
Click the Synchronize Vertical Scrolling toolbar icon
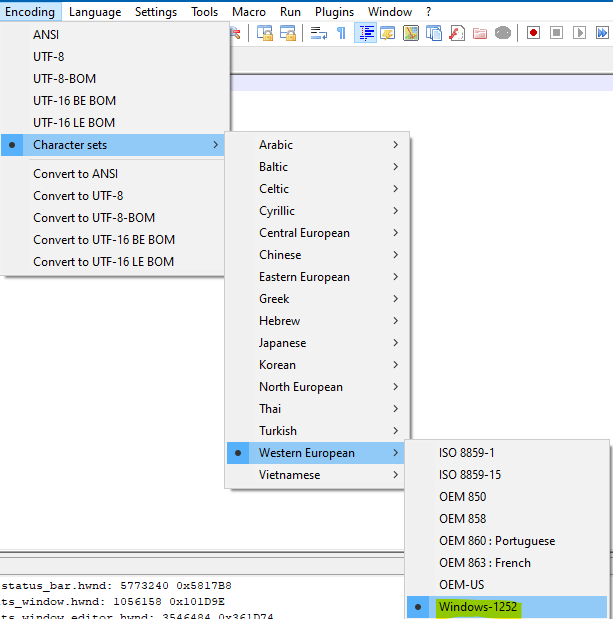pyautogui.click(x=265, y=33)
